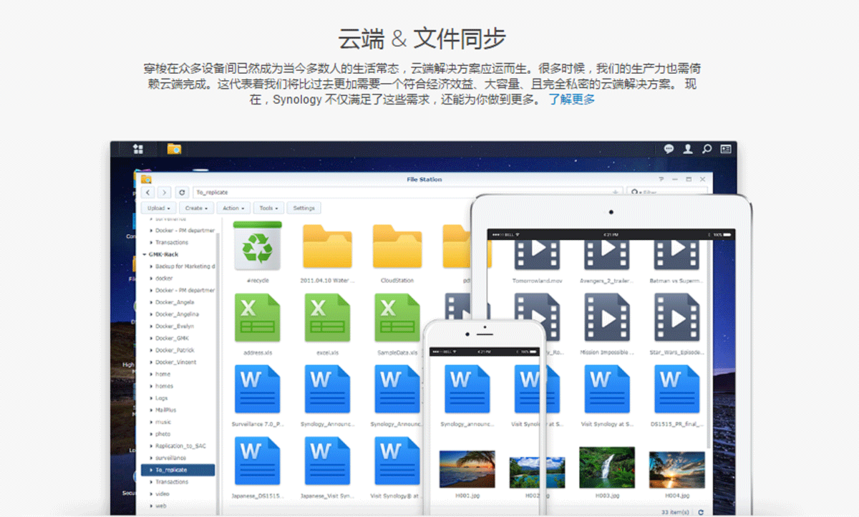Select the home folder in tree
This screenshot has height=517, width=859.
pyautogui.click(x=163, y=374)
